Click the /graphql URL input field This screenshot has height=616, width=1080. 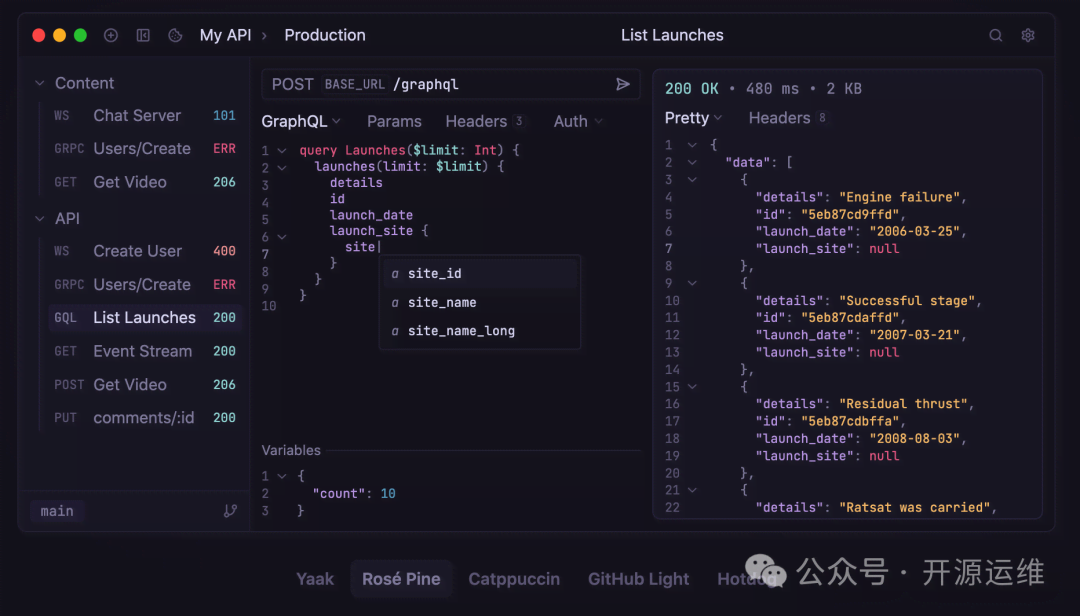(500, 84)
